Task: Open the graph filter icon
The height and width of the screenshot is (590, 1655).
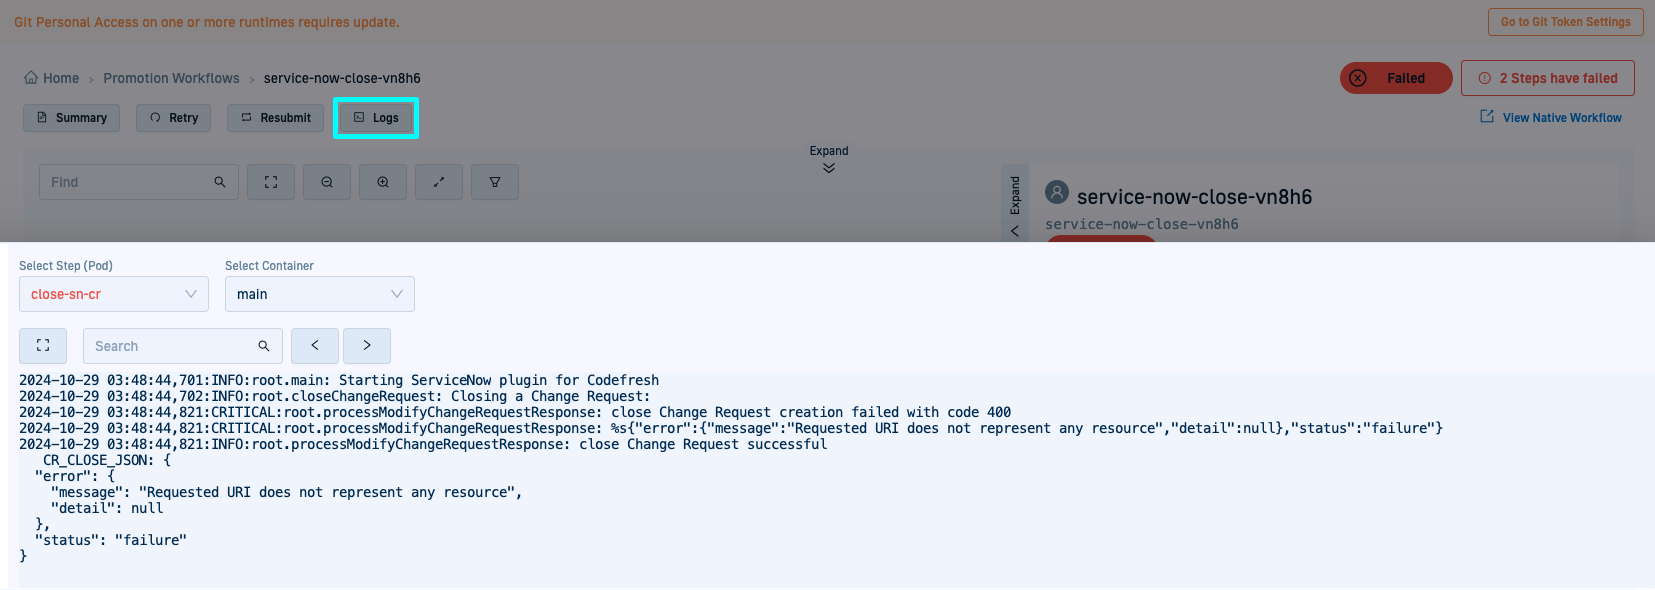Action: pos(495,182)
